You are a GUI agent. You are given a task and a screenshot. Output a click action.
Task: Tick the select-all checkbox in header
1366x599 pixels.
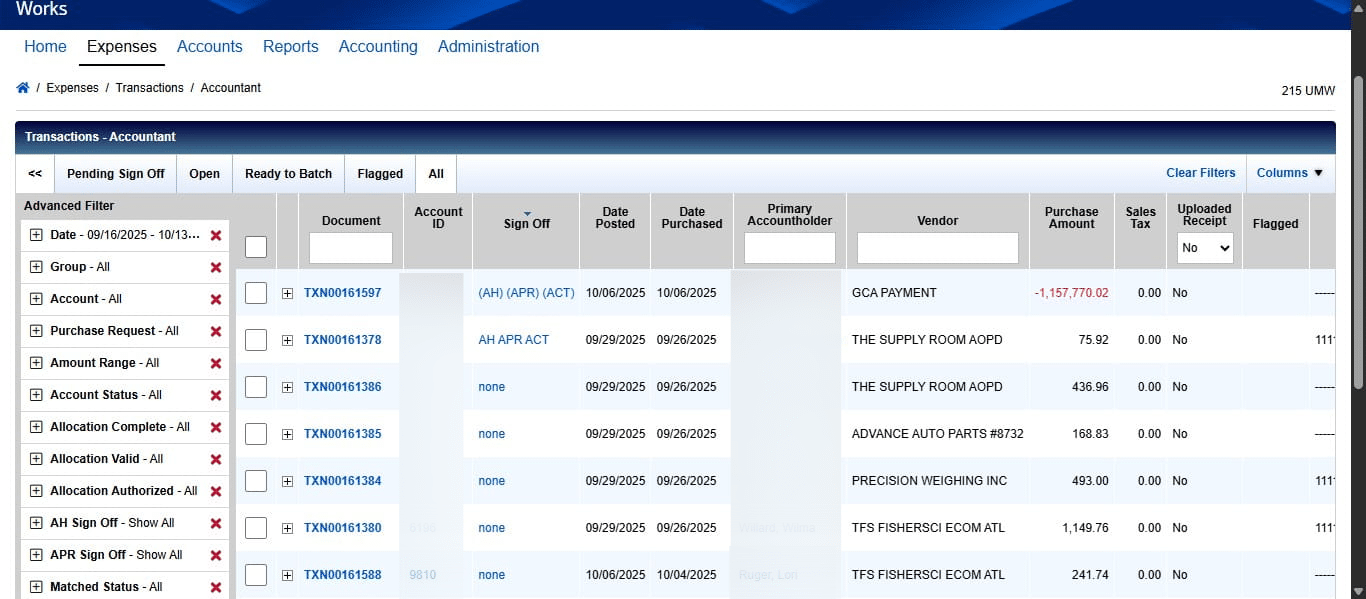[256, 246]
